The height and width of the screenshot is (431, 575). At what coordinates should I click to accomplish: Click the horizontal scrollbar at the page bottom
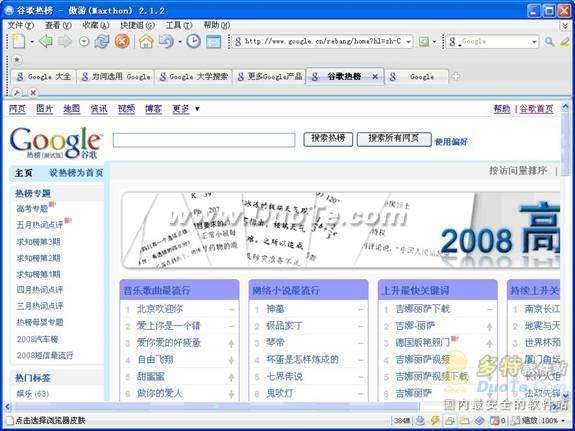tap(216, 406)
